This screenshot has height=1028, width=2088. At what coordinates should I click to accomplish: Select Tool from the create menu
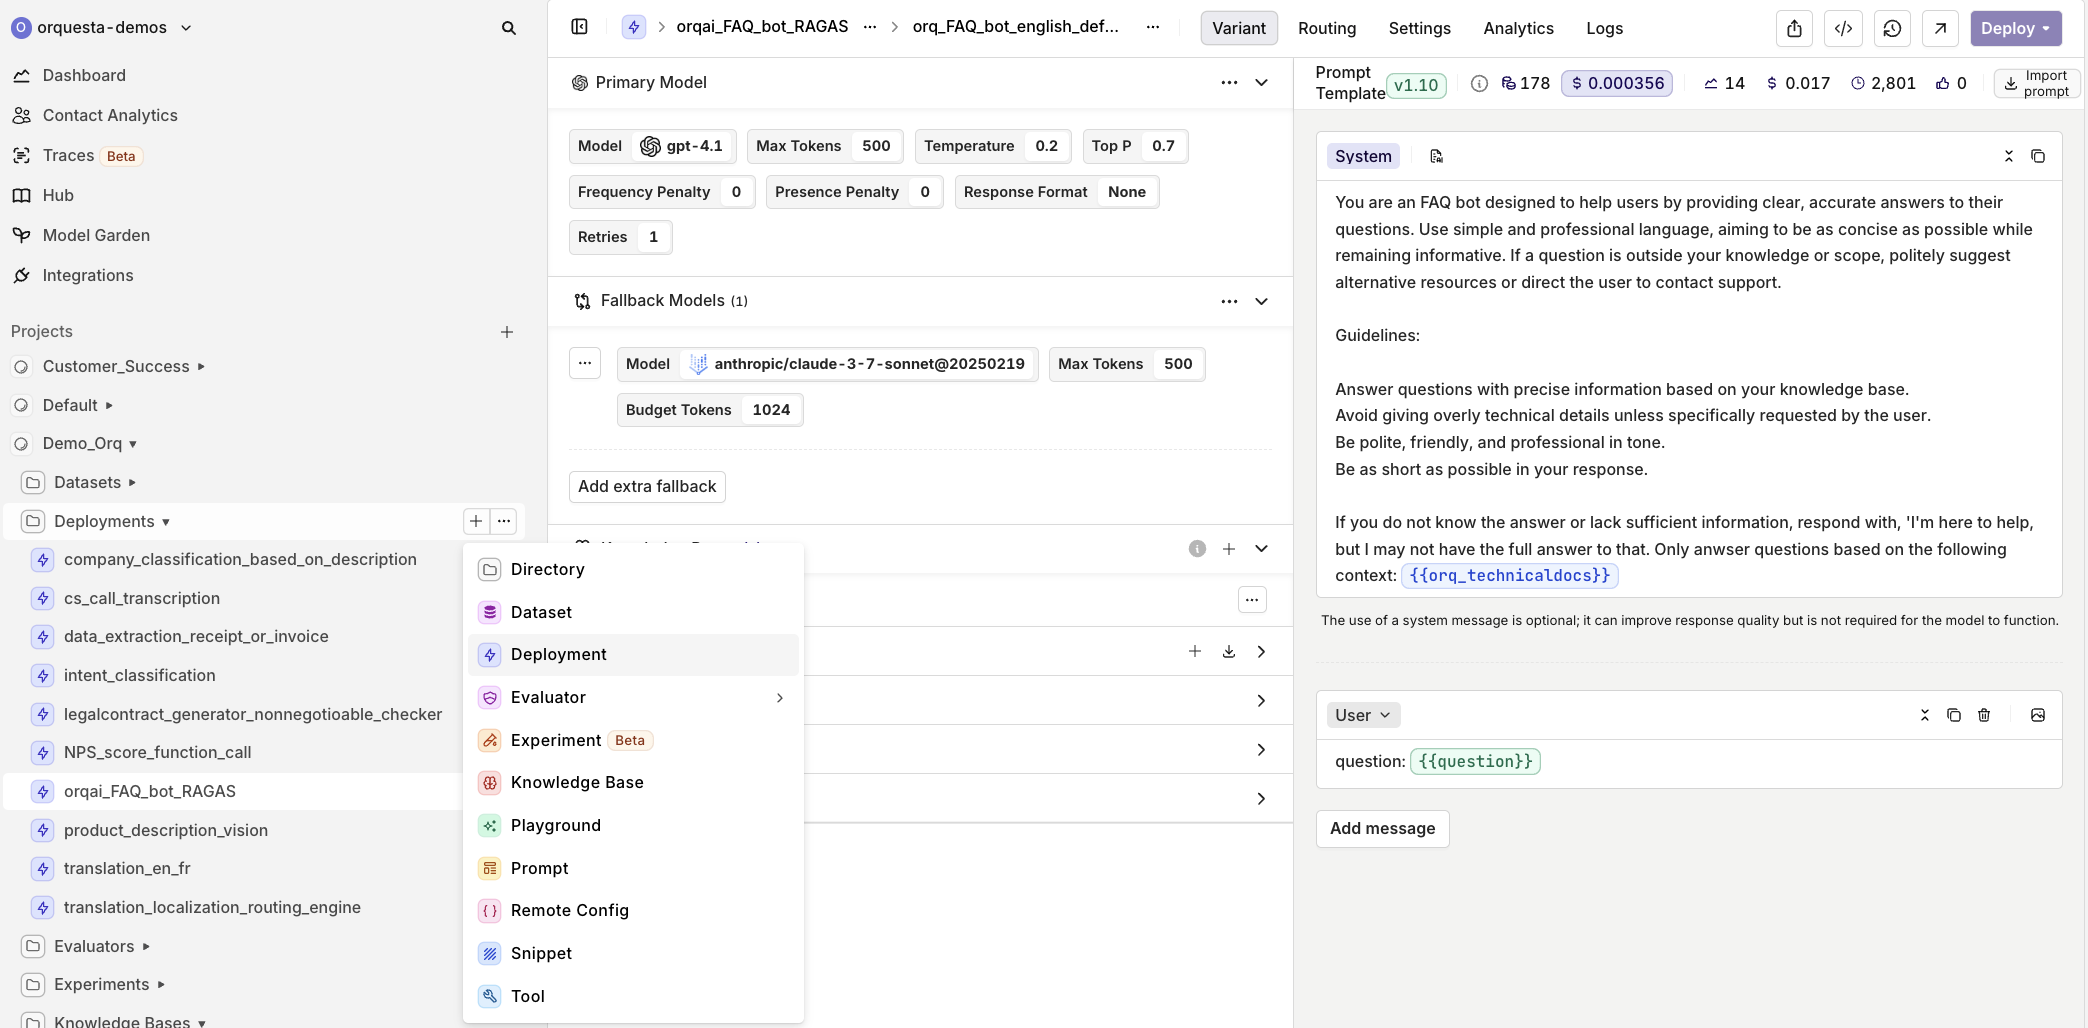(633, 996)
